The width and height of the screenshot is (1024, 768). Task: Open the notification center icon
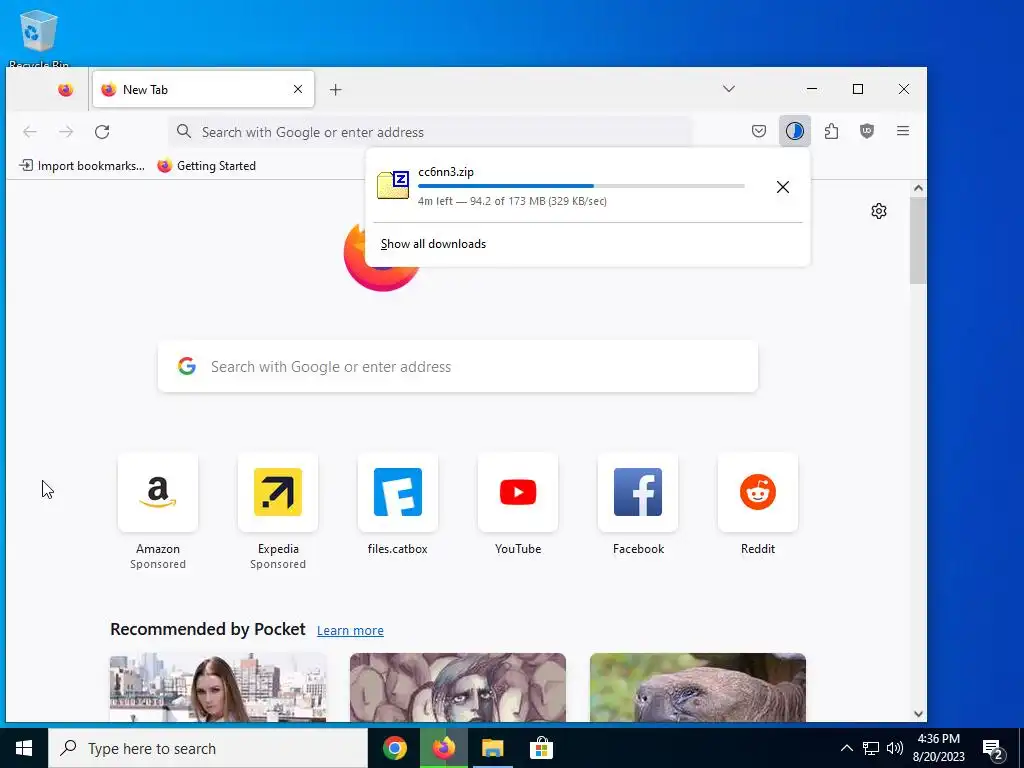pos(993,749)
